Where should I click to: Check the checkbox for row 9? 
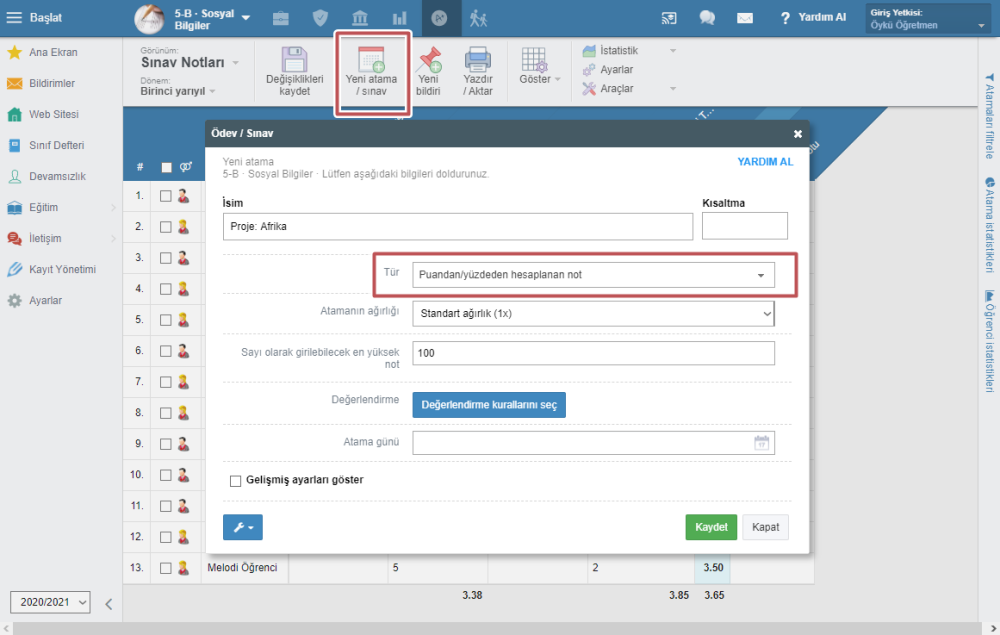[x=166, y=444]
